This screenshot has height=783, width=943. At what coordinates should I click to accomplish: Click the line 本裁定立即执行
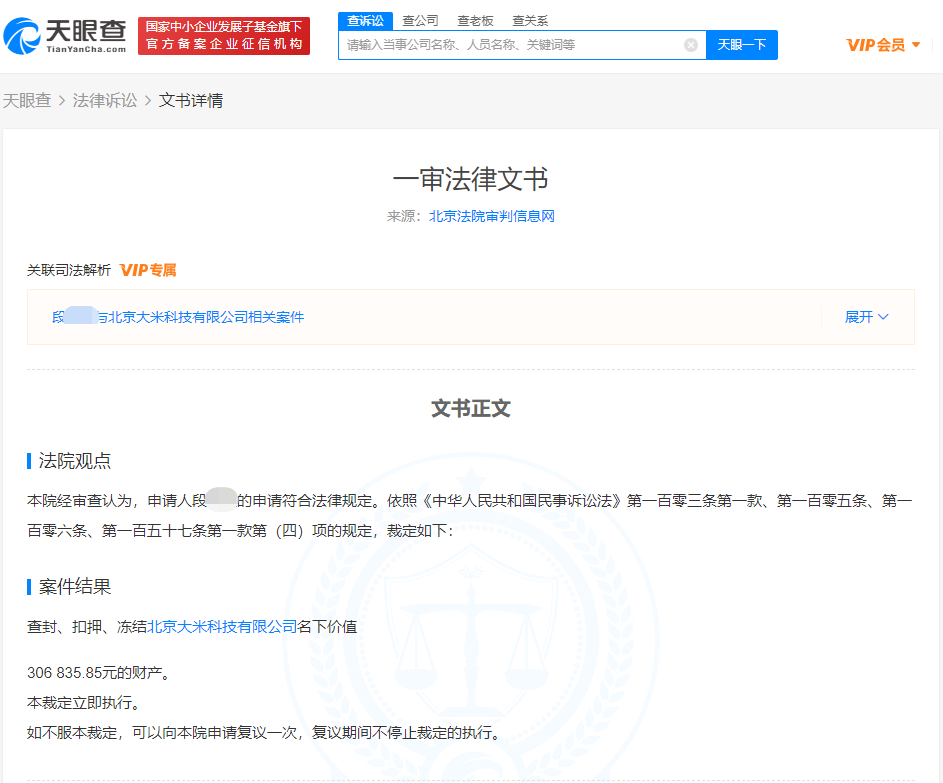click(83, 702)
